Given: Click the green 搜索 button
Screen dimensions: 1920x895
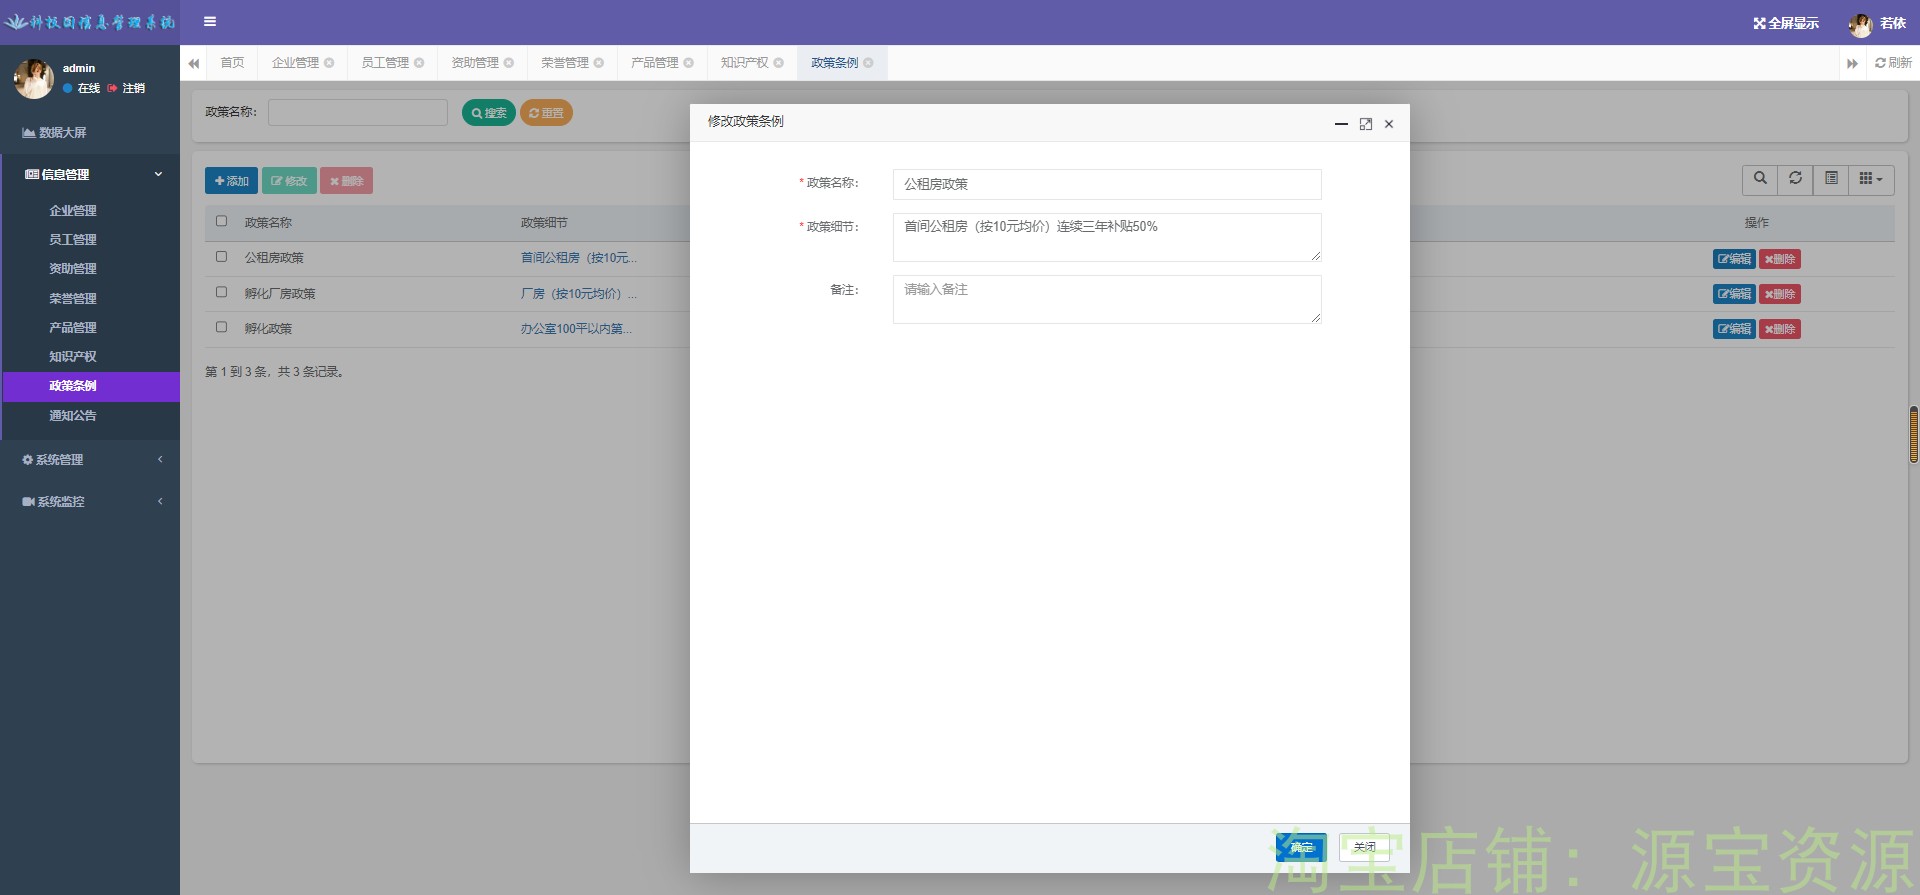Looking at the screenshot, I should [x=489, y=113].
